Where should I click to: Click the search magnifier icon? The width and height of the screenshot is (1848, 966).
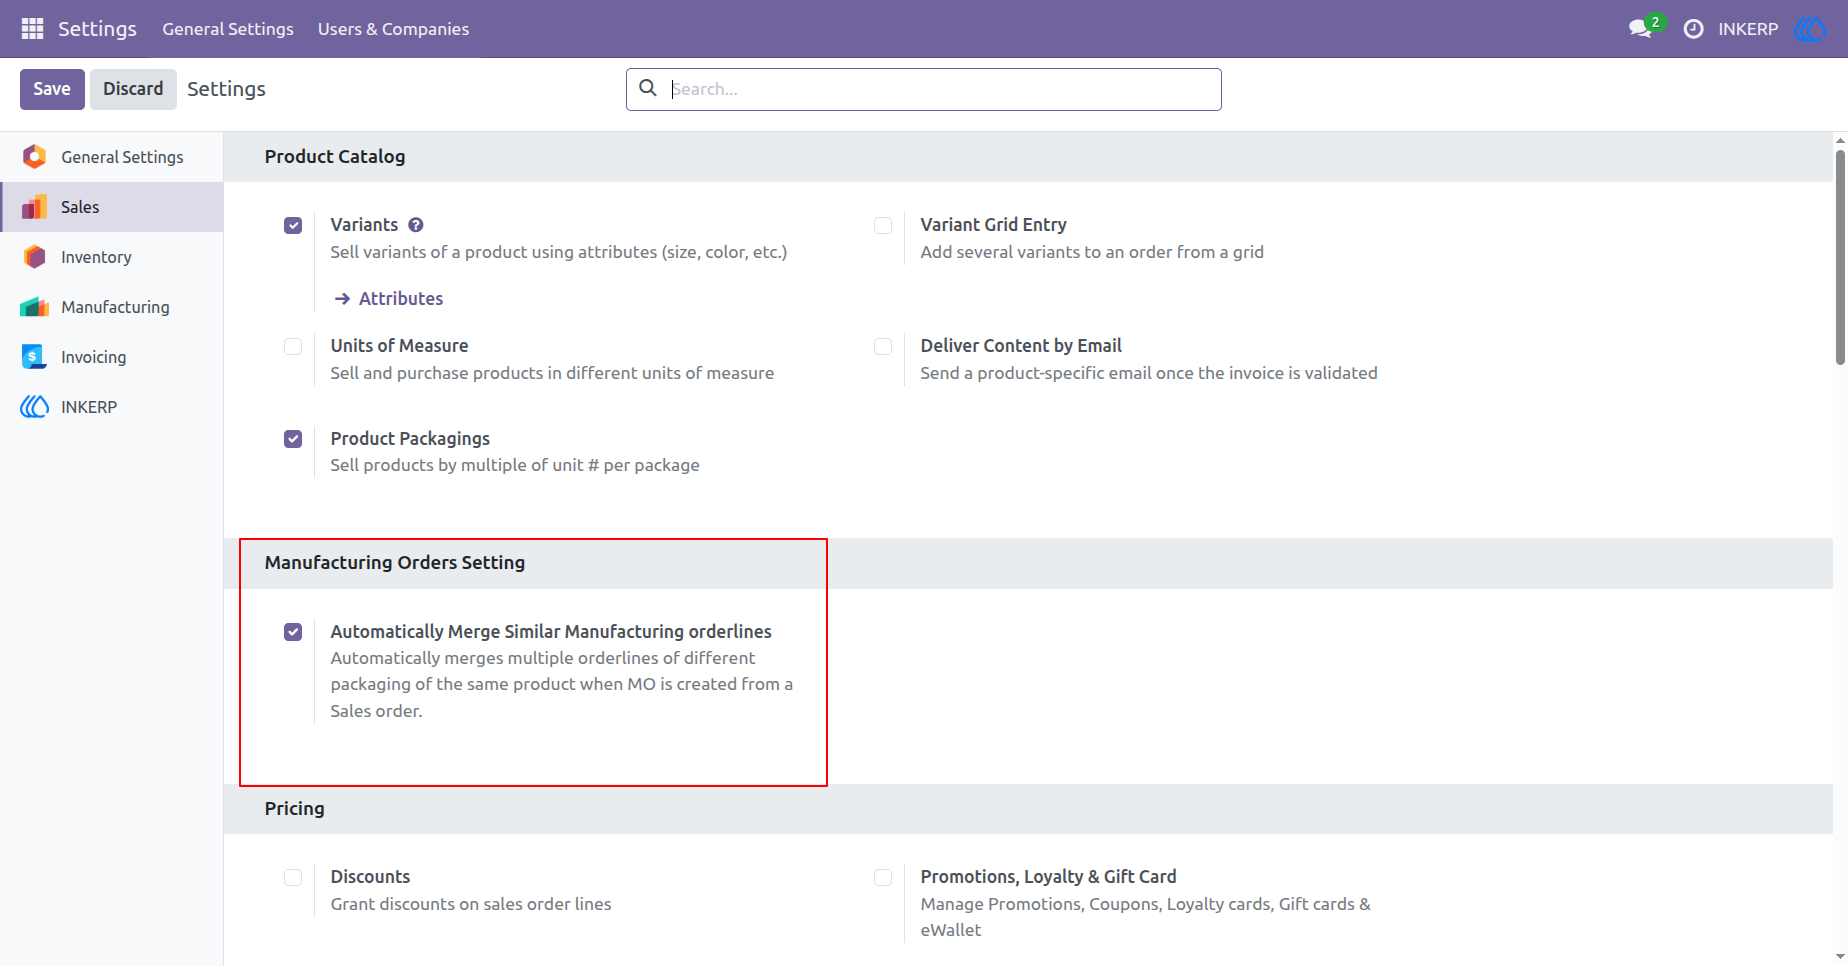(x=648, y=88)
